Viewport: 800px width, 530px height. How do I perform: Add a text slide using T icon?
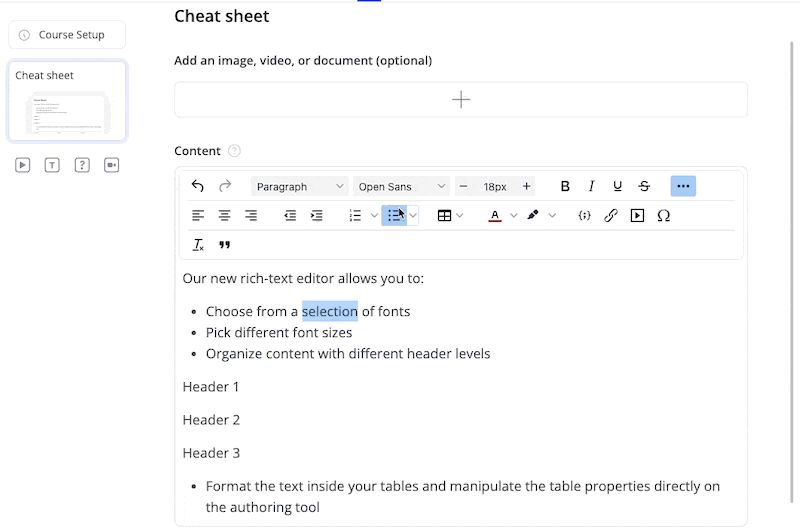tap(52, 165)
